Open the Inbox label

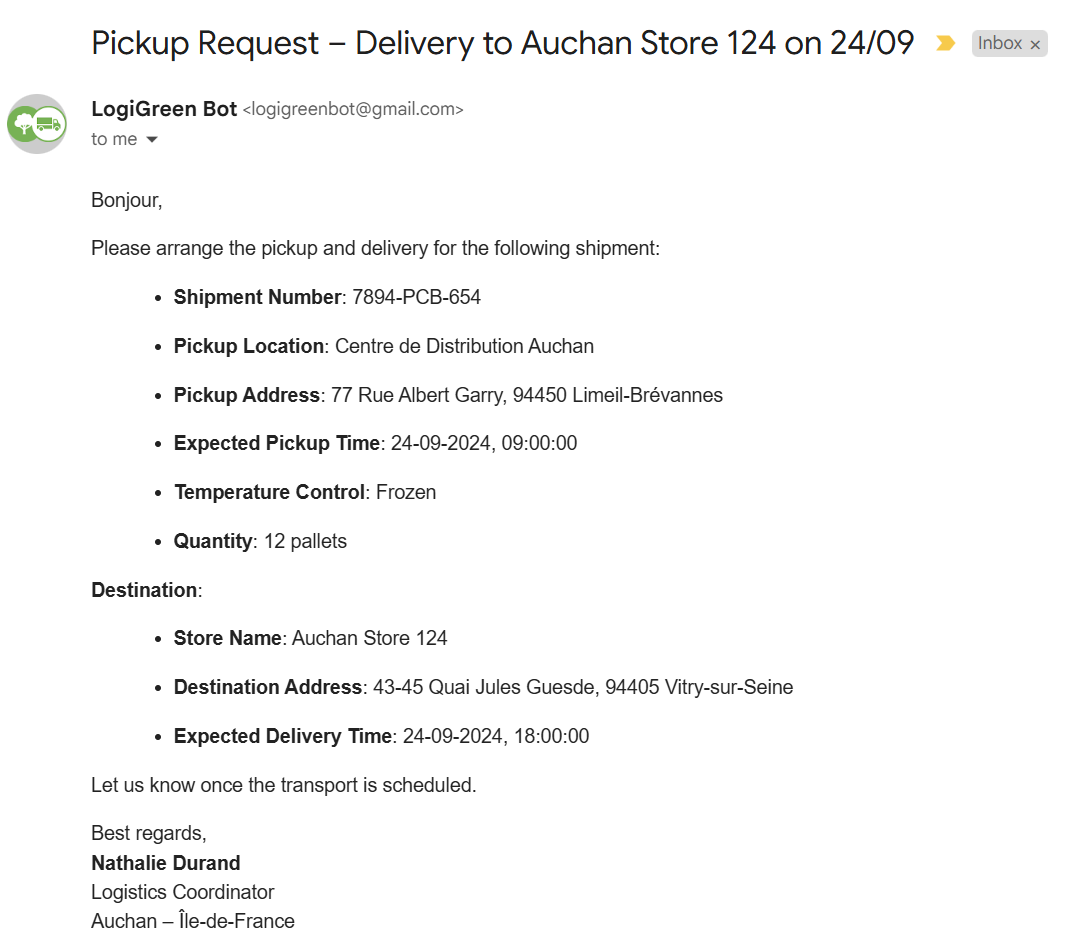(999, 43)
